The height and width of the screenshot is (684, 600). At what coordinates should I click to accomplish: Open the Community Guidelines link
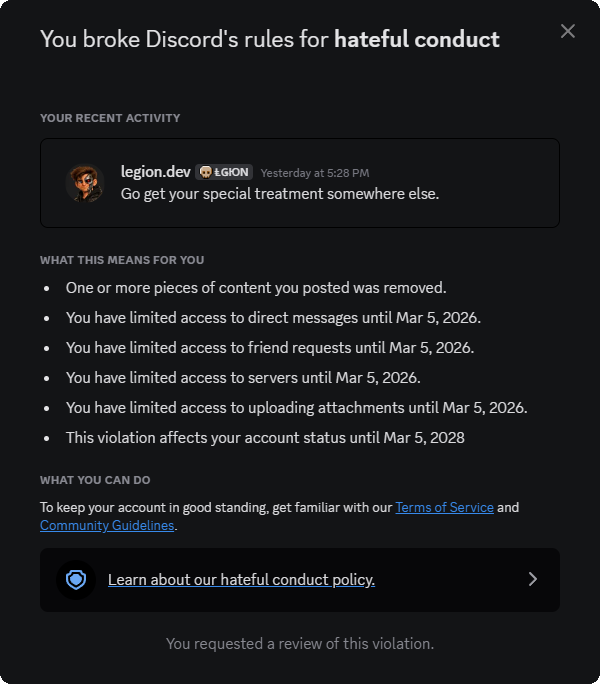(x=107, y=525)
